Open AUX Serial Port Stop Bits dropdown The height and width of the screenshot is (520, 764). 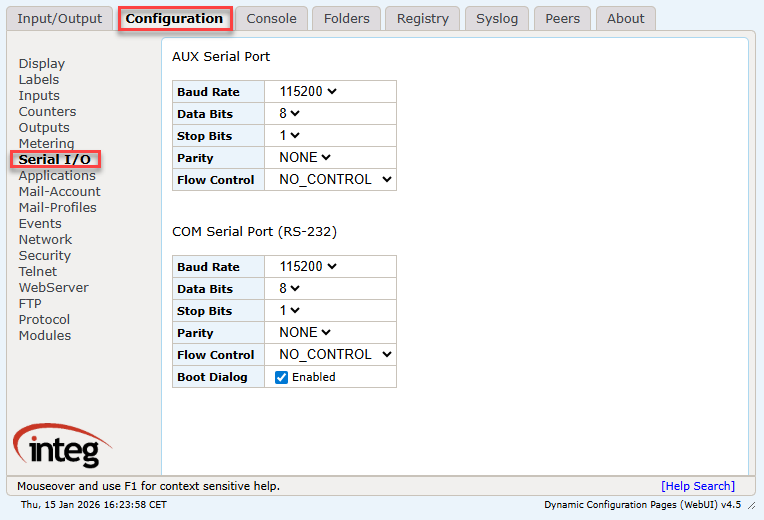(290, 136)
